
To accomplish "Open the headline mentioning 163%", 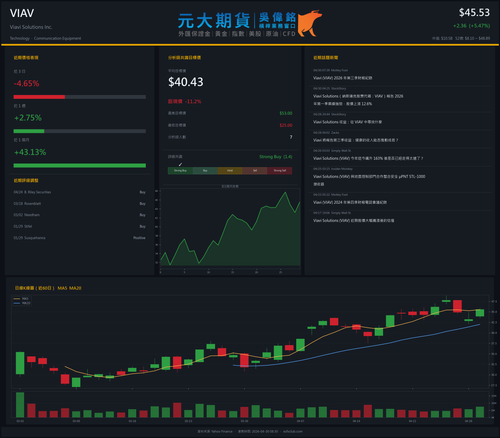I will [x=368, y=158].
